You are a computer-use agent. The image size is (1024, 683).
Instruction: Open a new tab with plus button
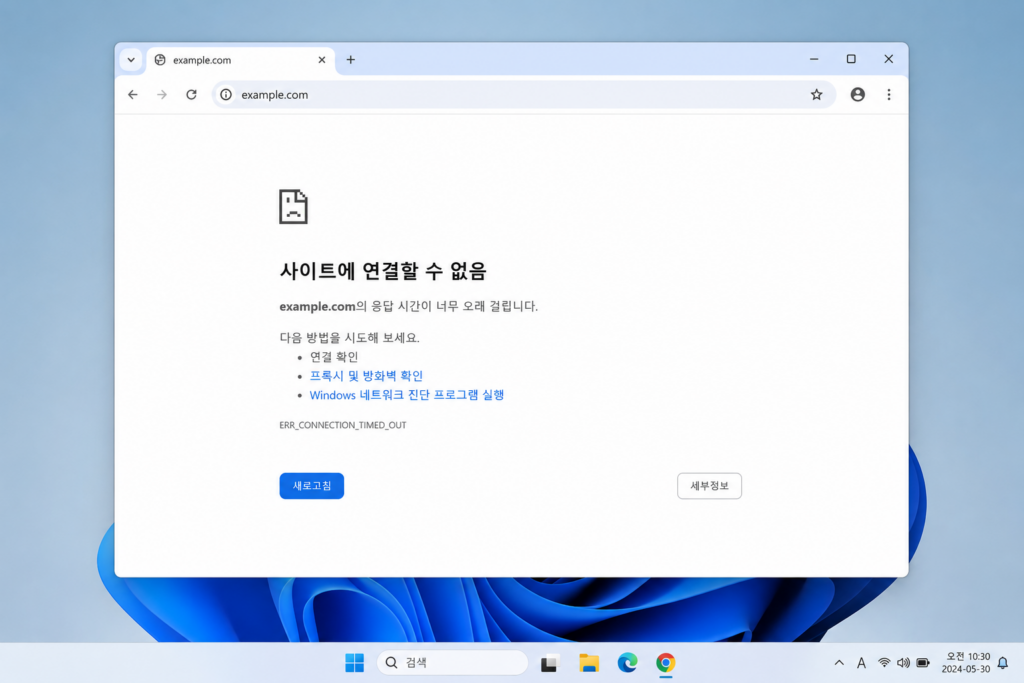(351, 60)
